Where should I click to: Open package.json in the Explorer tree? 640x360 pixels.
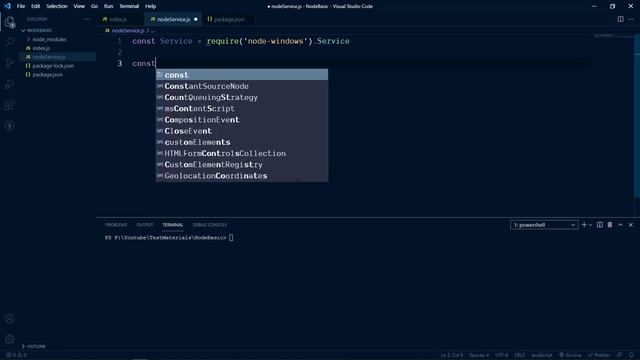(x=47, y=75)
